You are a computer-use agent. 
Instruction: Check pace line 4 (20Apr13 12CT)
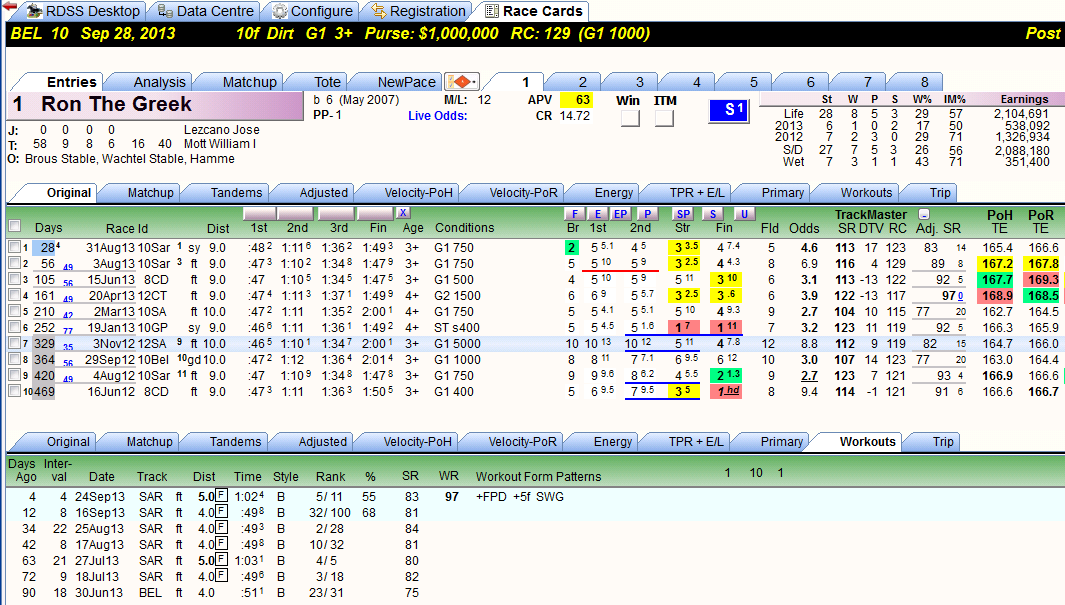coord(14,295)
